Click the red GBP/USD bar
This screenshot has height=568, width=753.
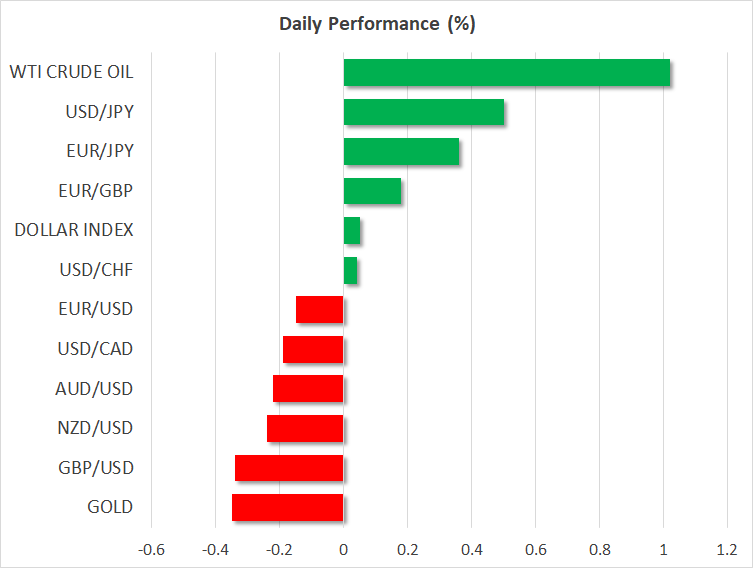tap(289, 467)
